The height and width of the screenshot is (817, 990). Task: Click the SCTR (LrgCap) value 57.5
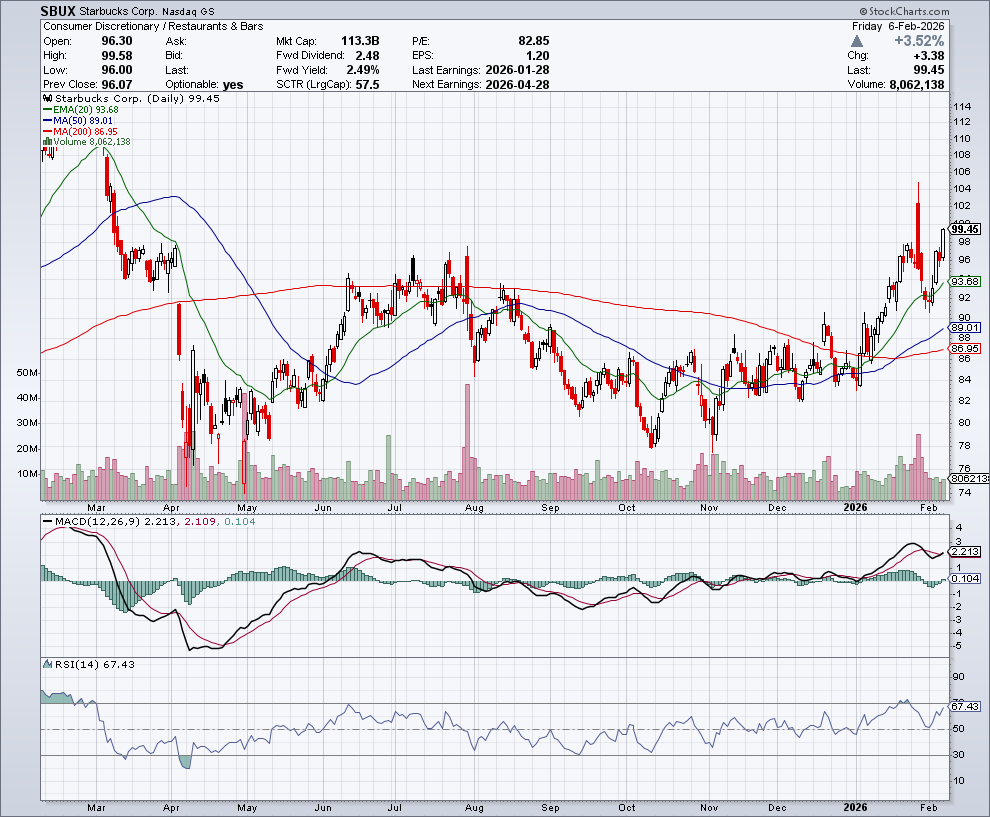[x=367, y=85]
